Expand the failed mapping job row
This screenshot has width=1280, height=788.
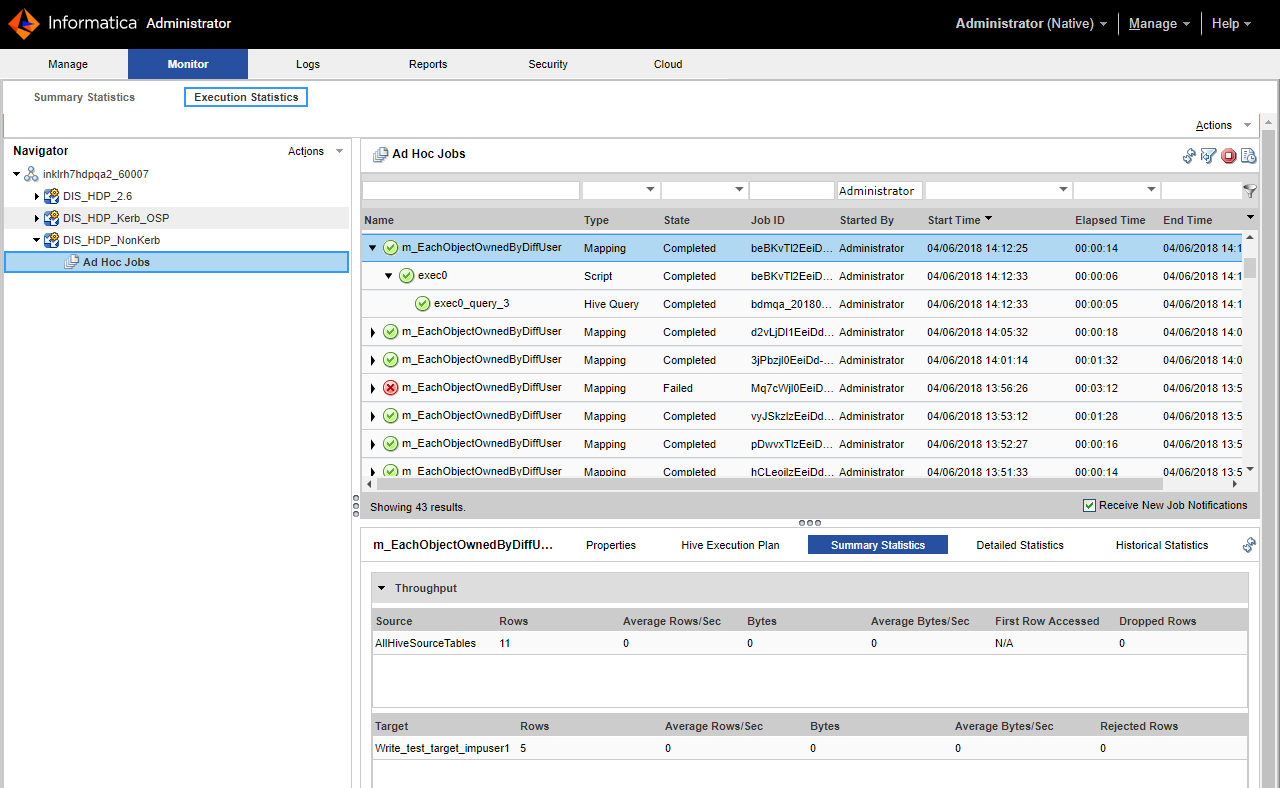click(373, 388)
